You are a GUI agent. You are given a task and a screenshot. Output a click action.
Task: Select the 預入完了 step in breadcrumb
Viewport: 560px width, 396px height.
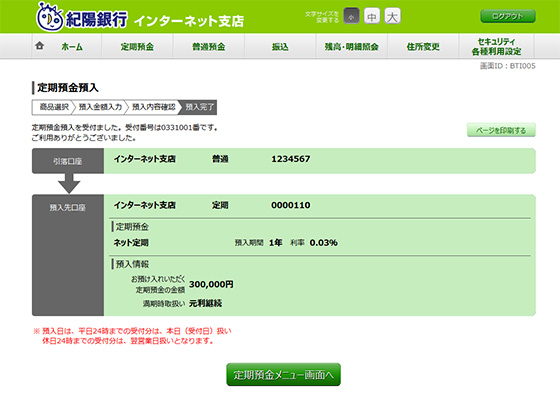click(199, 107)
